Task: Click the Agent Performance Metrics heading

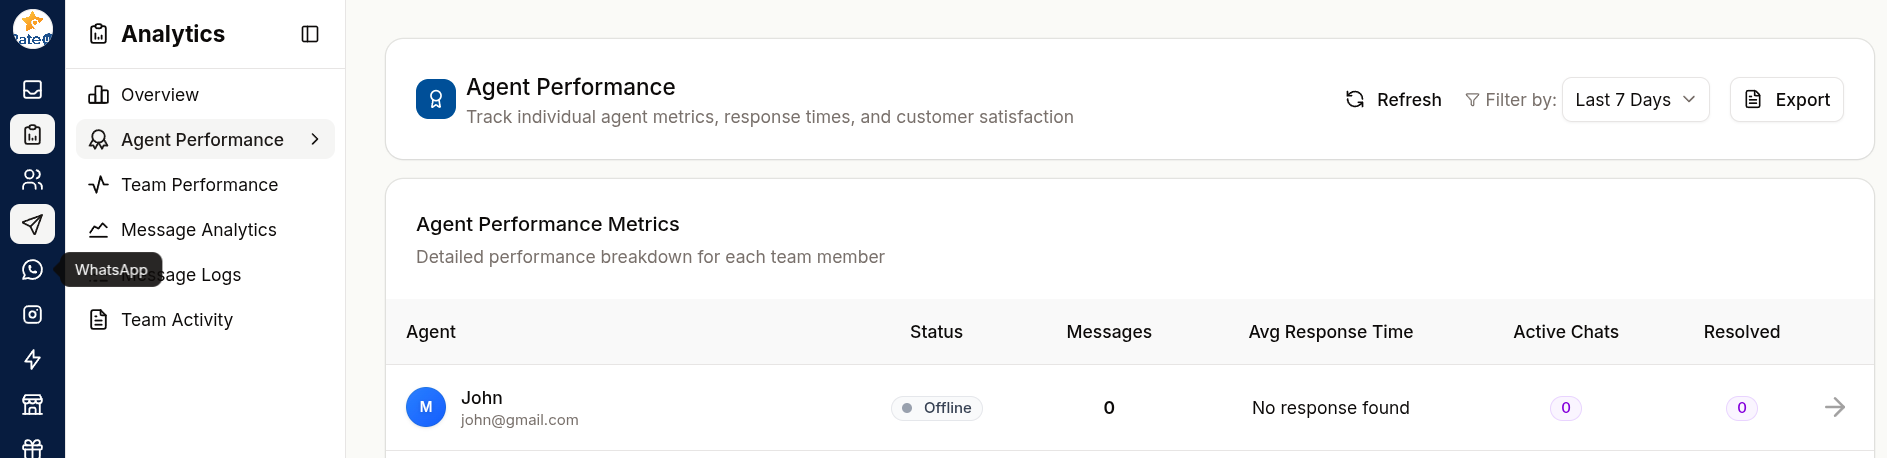Action: pos(548,224)
